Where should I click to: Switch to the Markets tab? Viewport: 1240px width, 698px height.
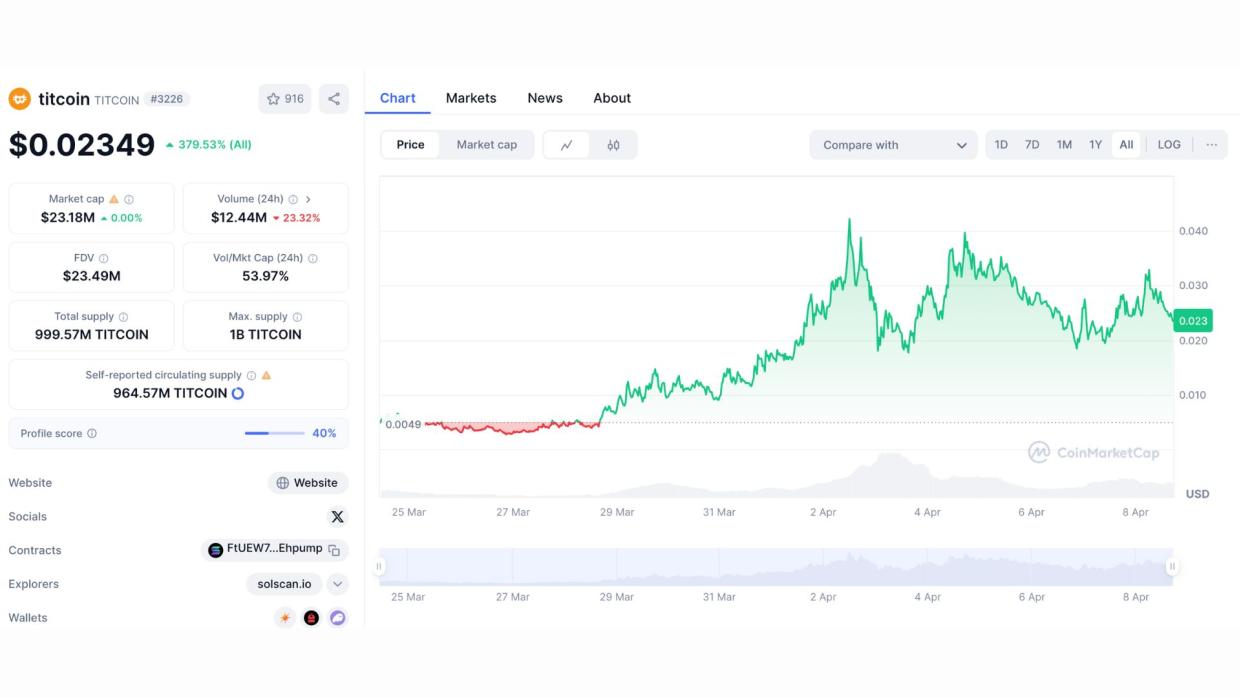point(471,98)
